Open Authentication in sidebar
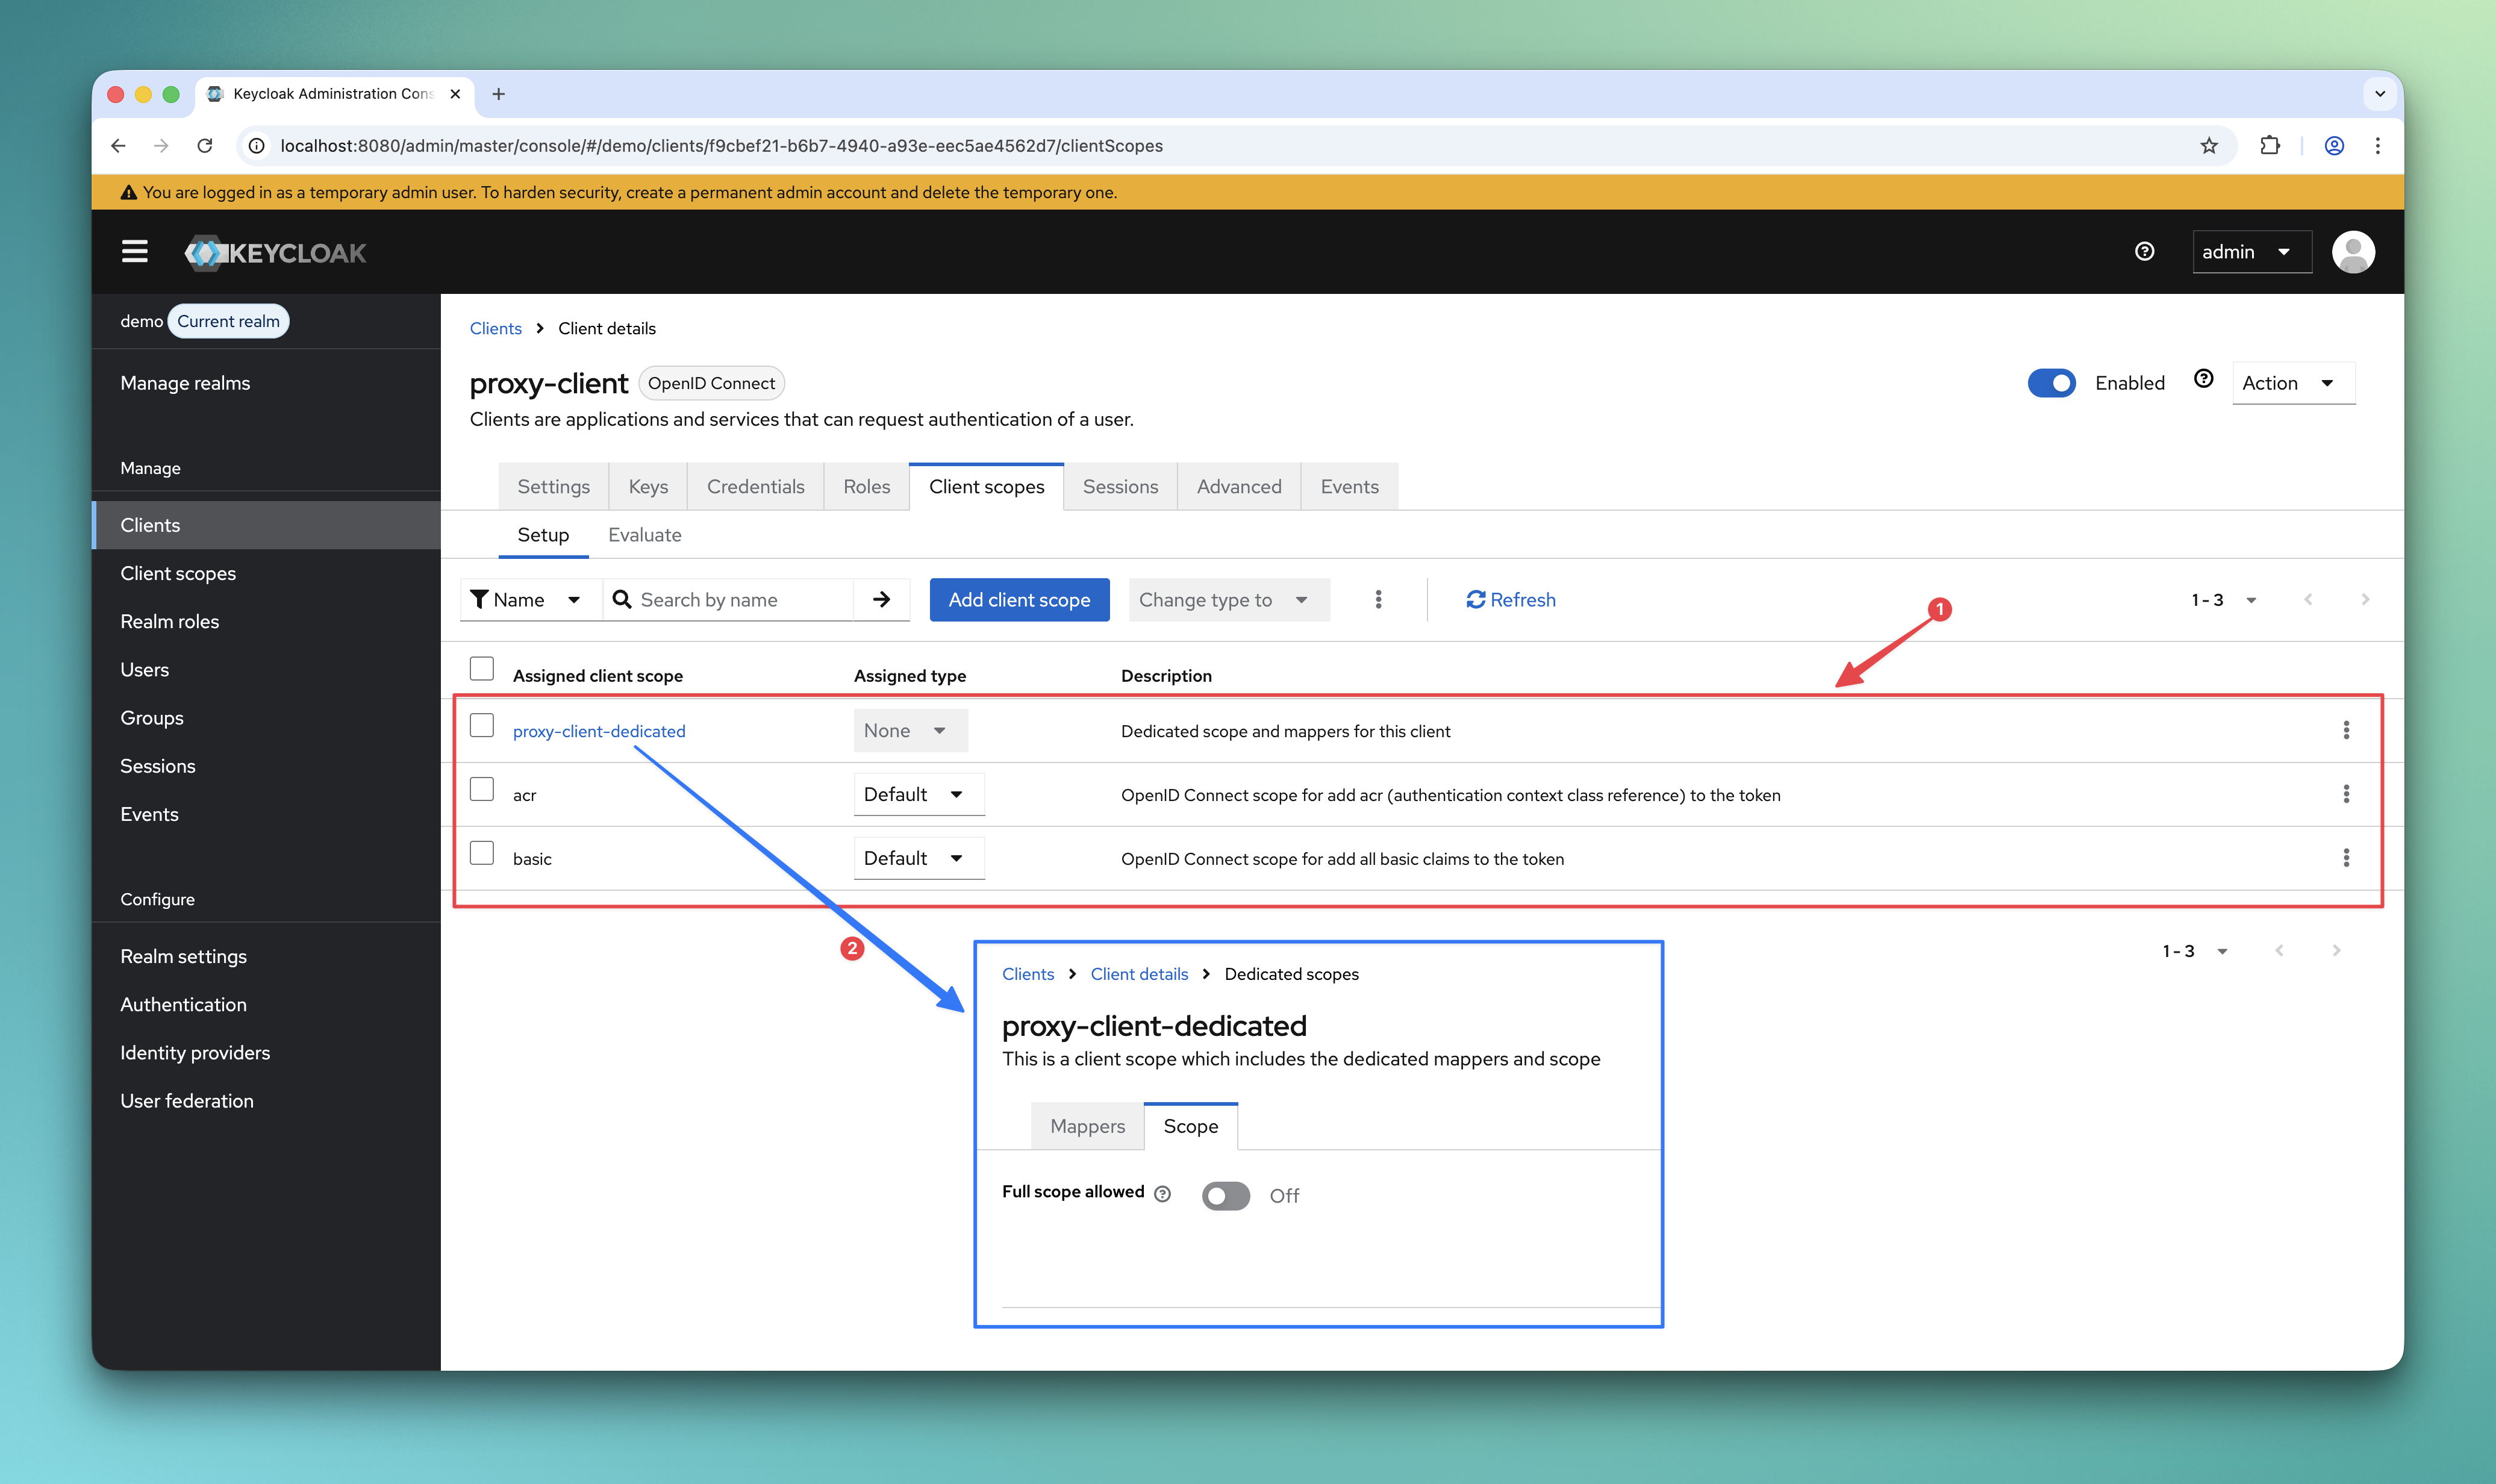2496x1484 pixels. click(x=183, y=1004)
